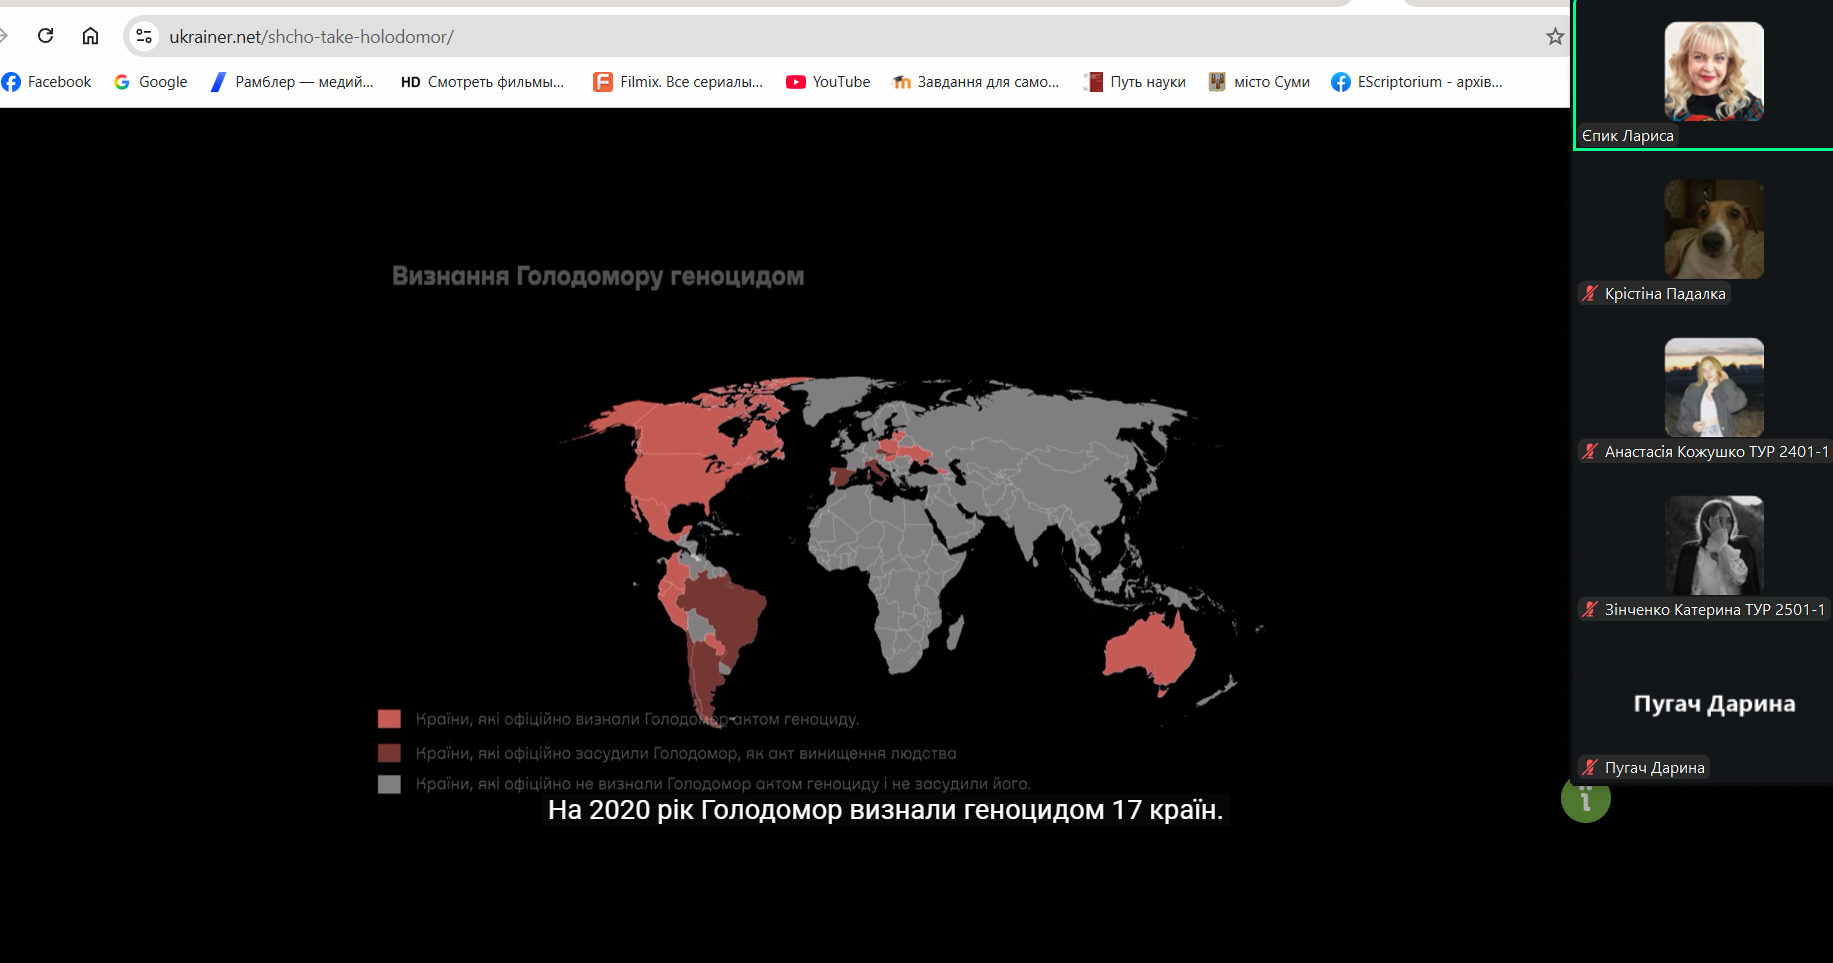
Task: Open the місто Суми bookmark
Action: (x=1259, y=82)
